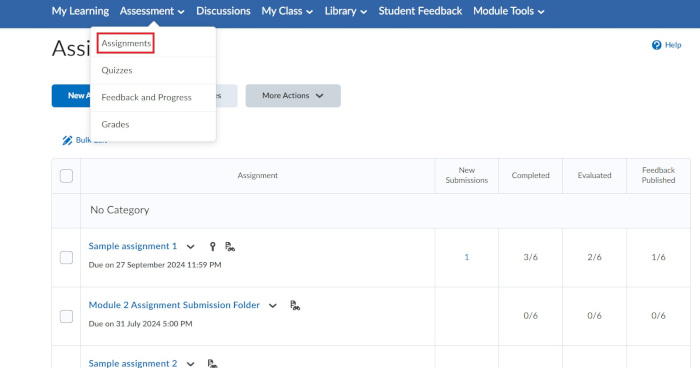Click key icon beside Sample assignment 1

point(212,247)
